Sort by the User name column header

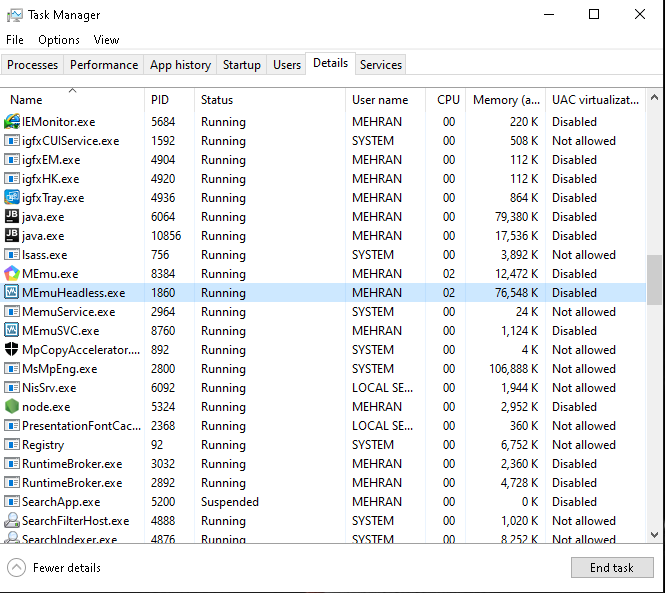(386, 100)
